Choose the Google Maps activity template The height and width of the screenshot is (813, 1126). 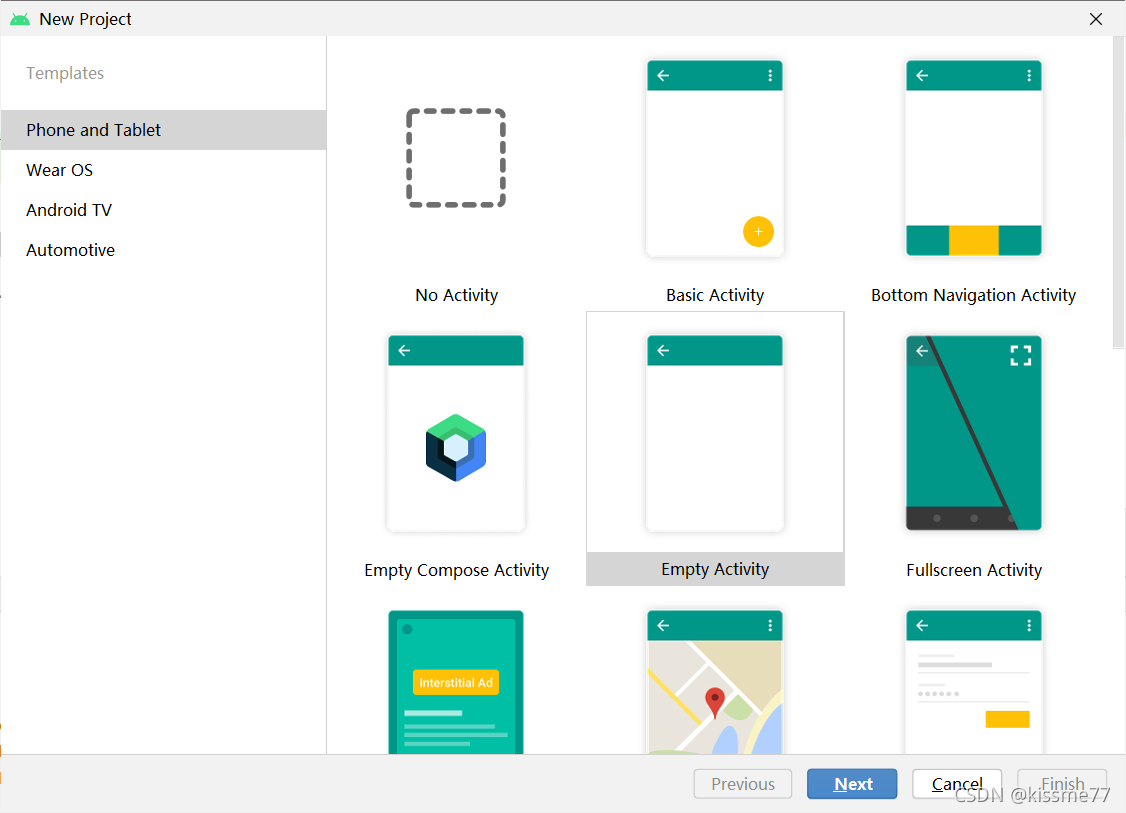pos(715,682)
